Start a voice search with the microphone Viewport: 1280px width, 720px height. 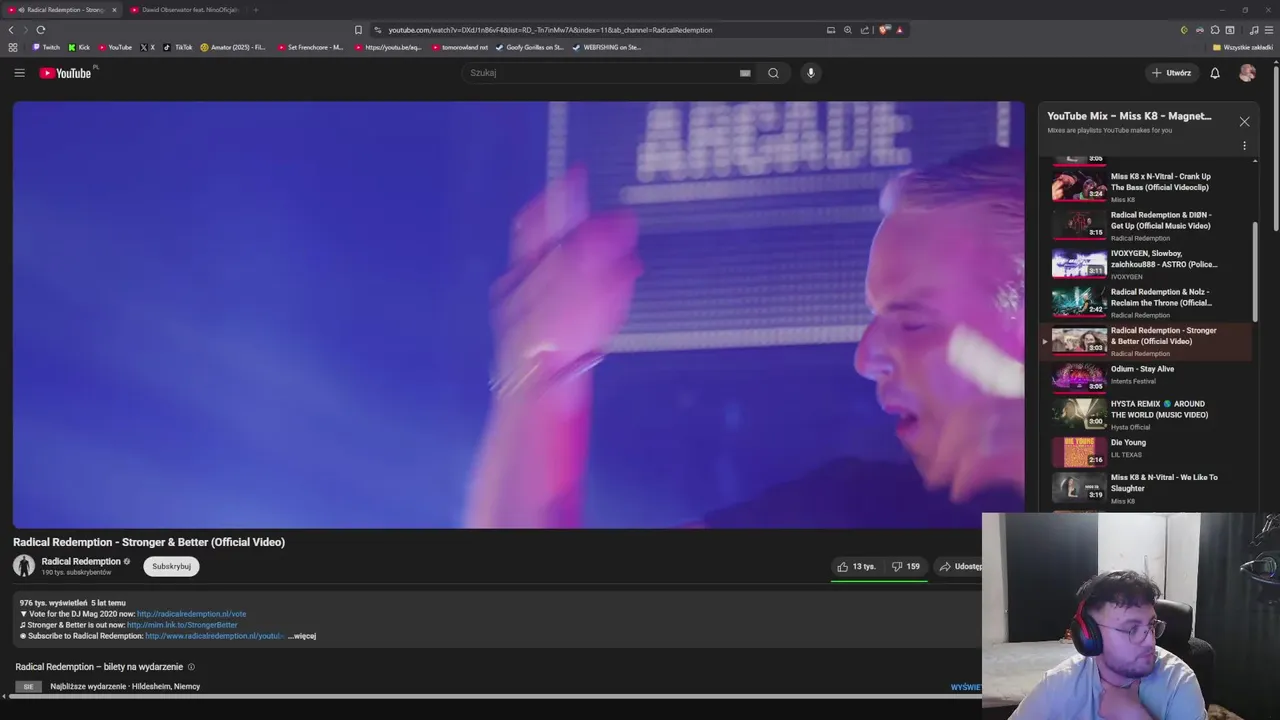811,73
